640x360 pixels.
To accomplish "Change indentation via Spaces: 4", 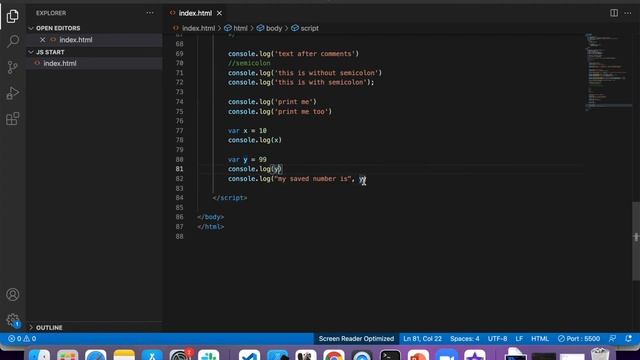I will pos(464,339).
